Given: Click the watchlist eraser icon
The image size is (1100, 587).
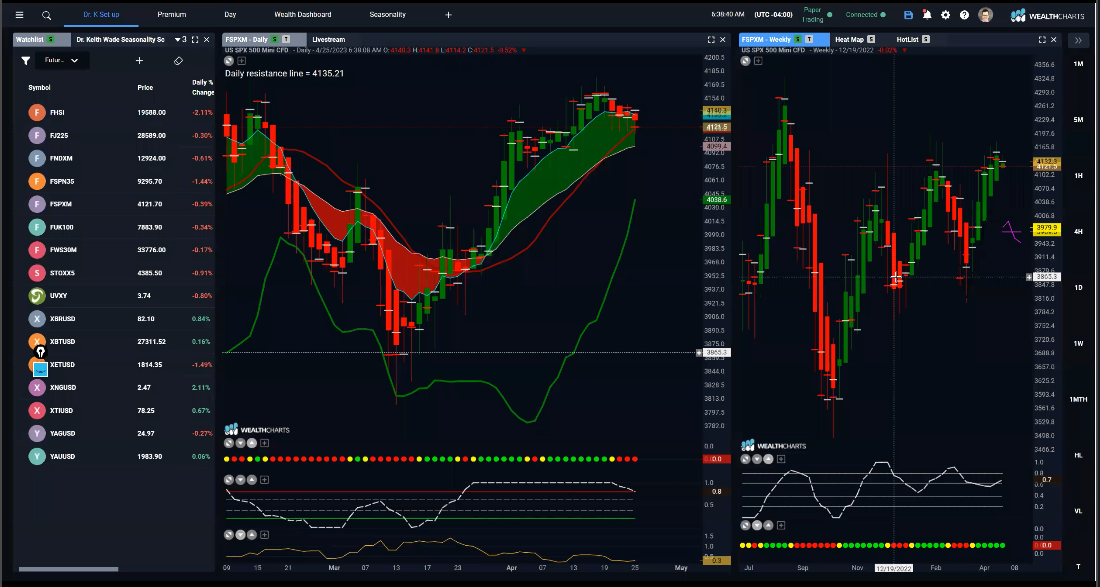Looking at the screenshot, I should click(178, 61).
